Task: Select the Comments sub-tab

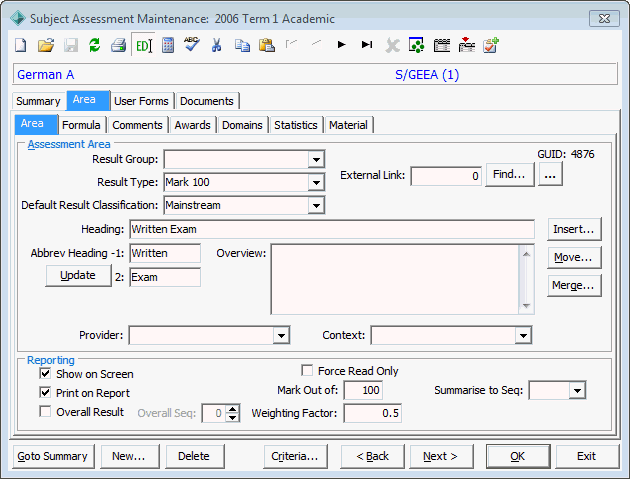Action: click(x=137, y=125)
